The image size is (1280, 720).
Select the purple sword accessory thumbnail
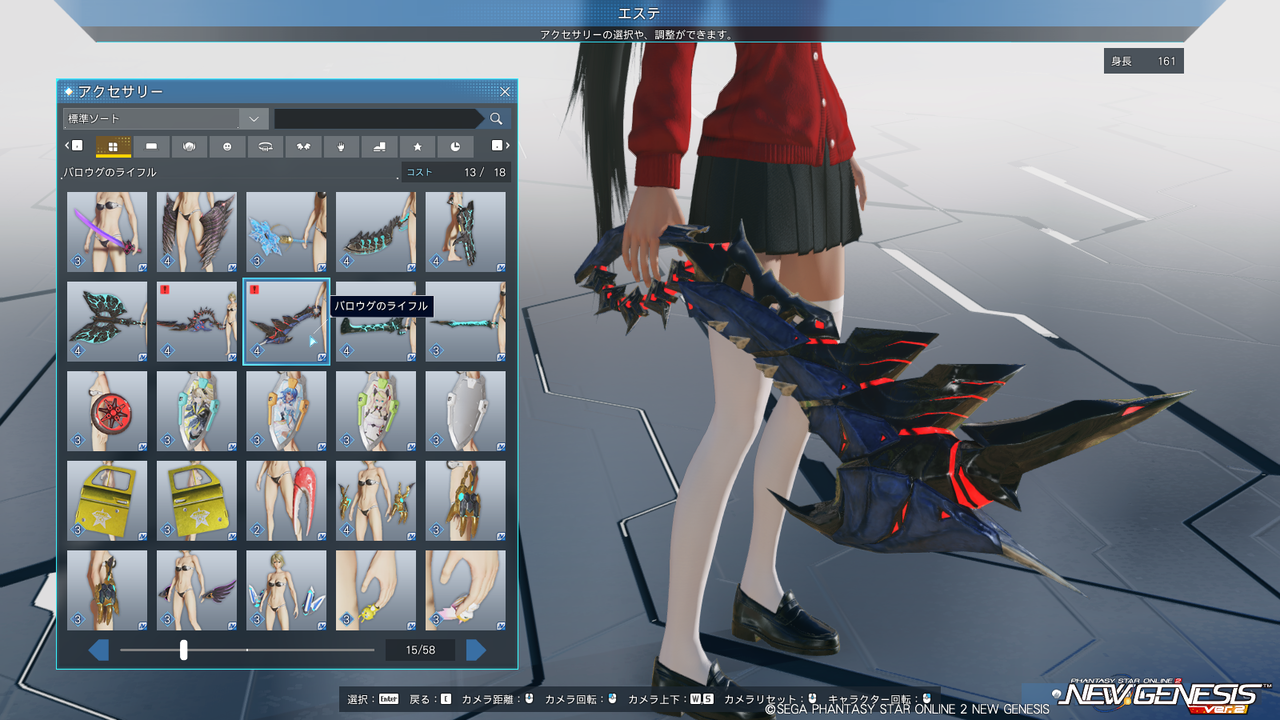tap(107, 232)
